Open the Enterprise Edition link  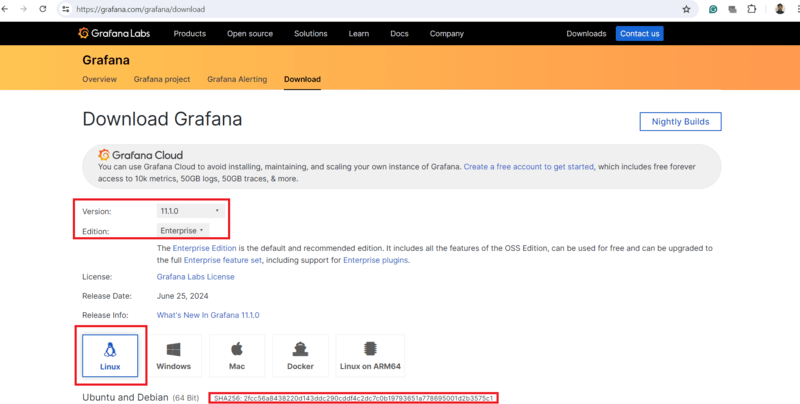204,248
